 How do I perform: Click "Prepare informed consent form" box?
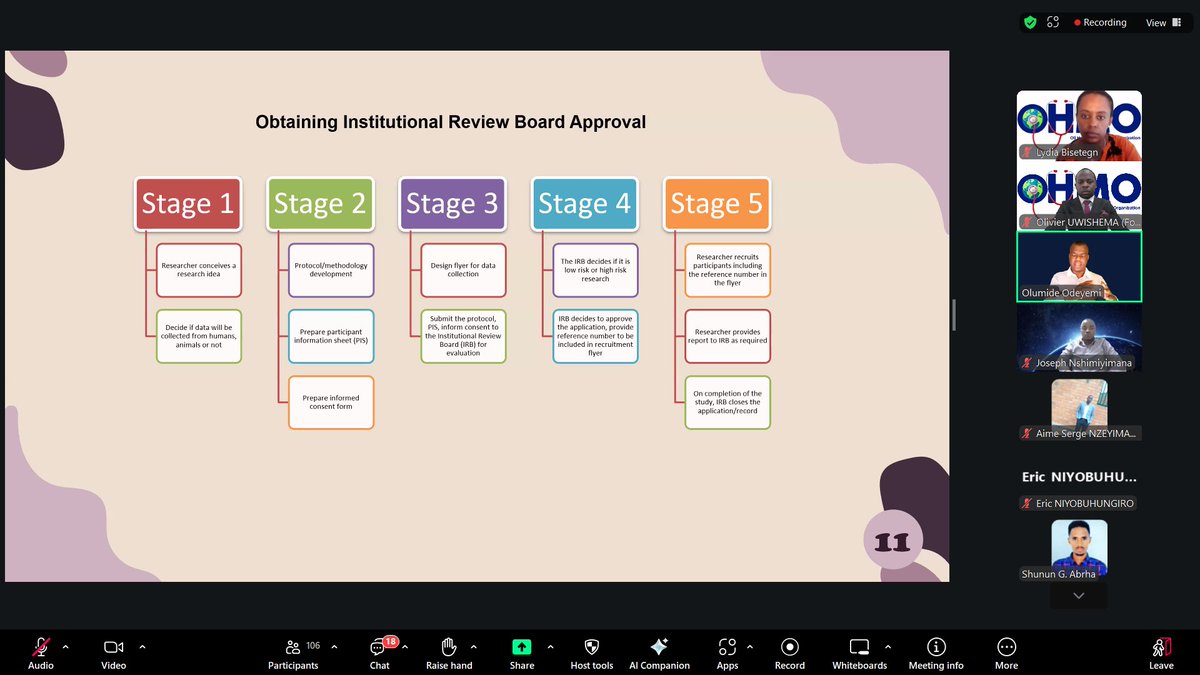click(331, 402)
